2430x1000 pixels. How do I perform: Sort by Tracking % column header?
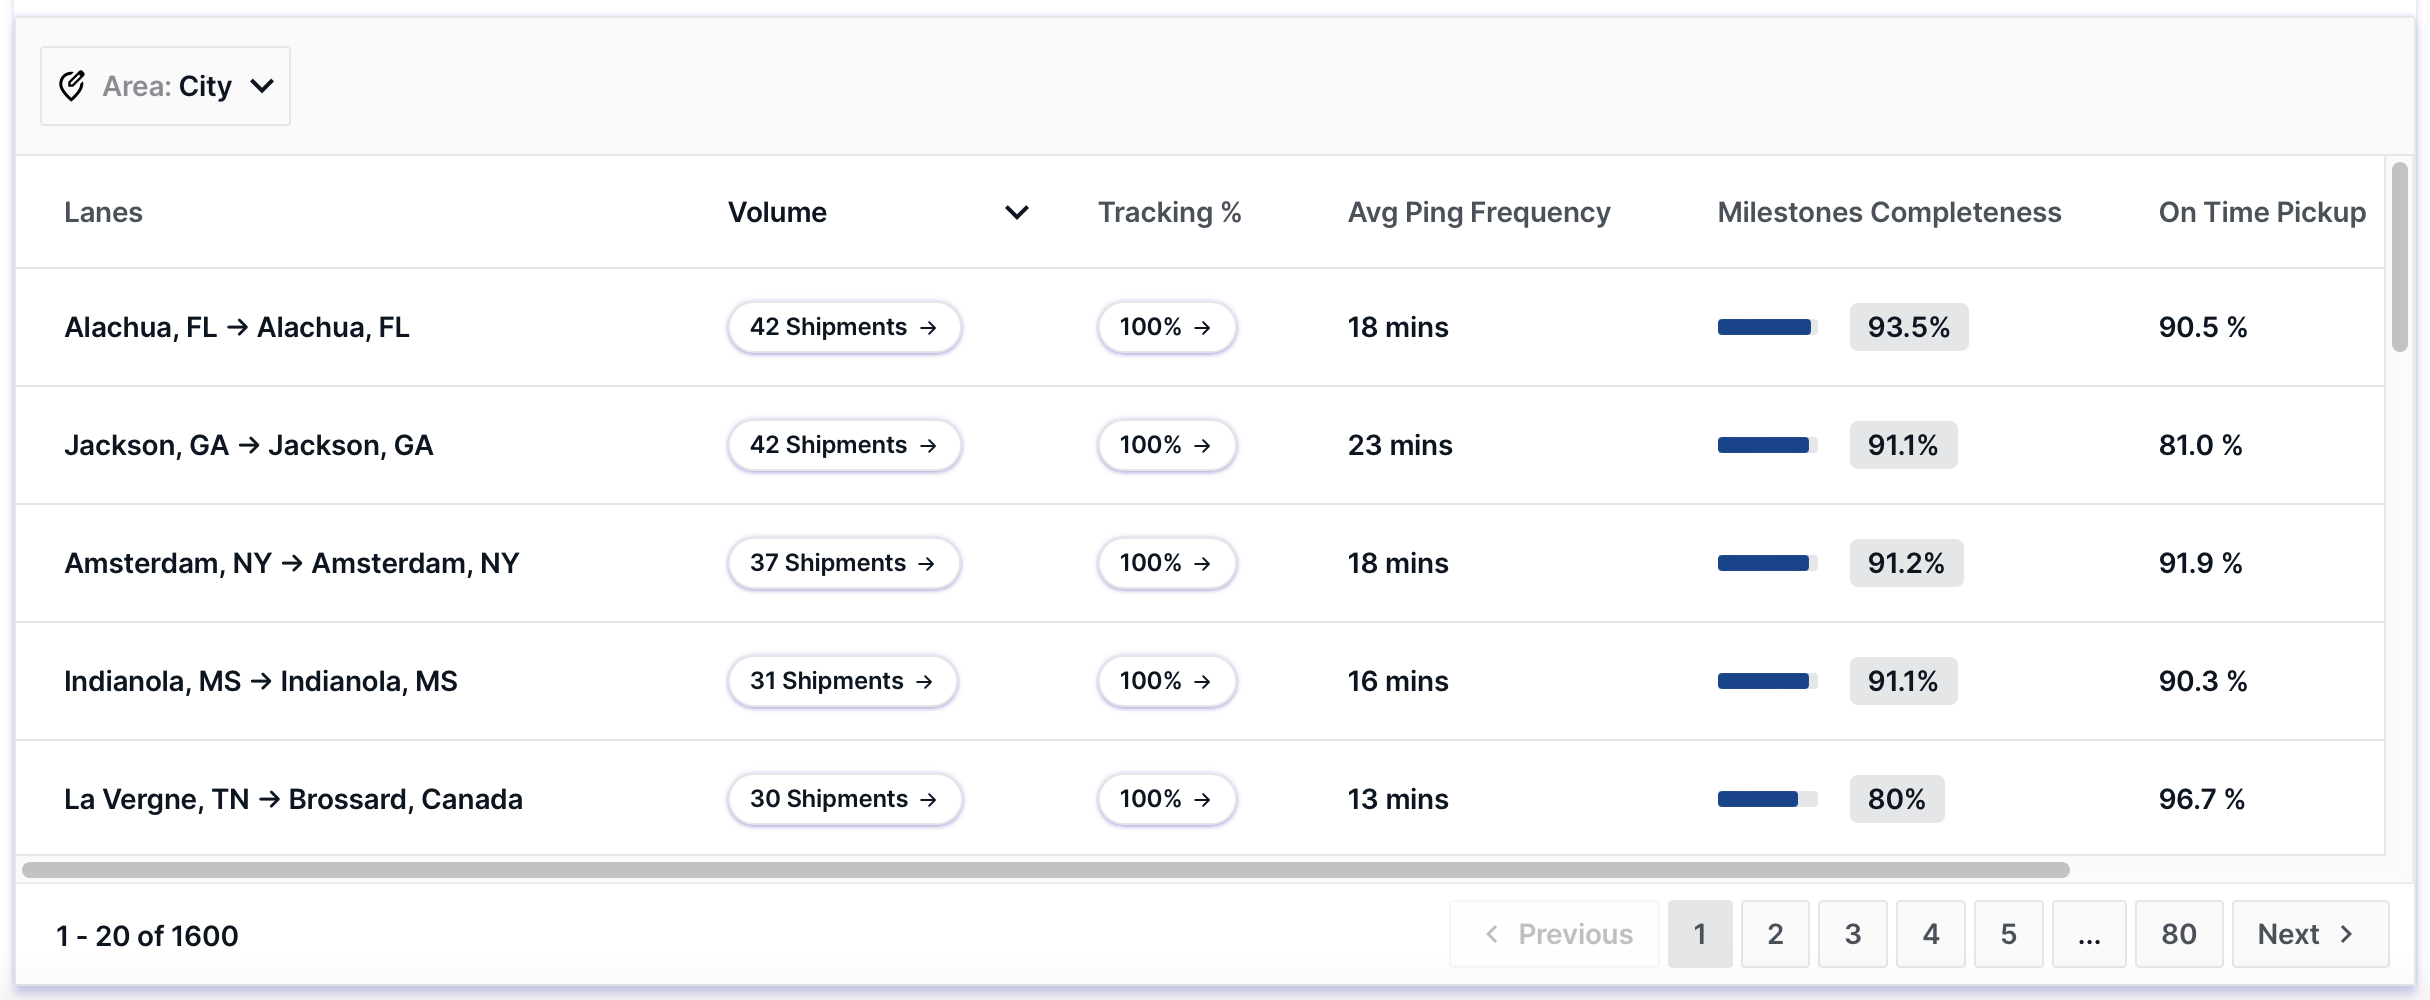click(1169, 212)
